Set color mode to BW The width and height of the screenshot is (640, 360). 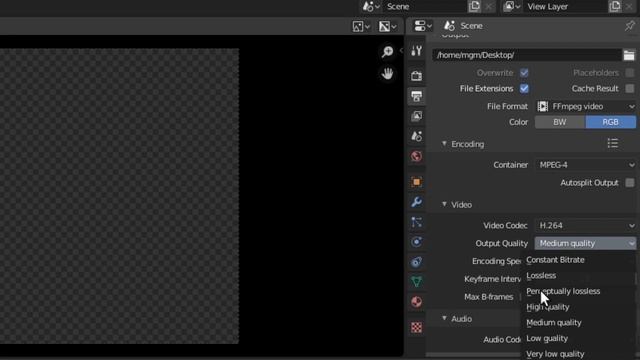pyautogui.click(x=560, y=122)
